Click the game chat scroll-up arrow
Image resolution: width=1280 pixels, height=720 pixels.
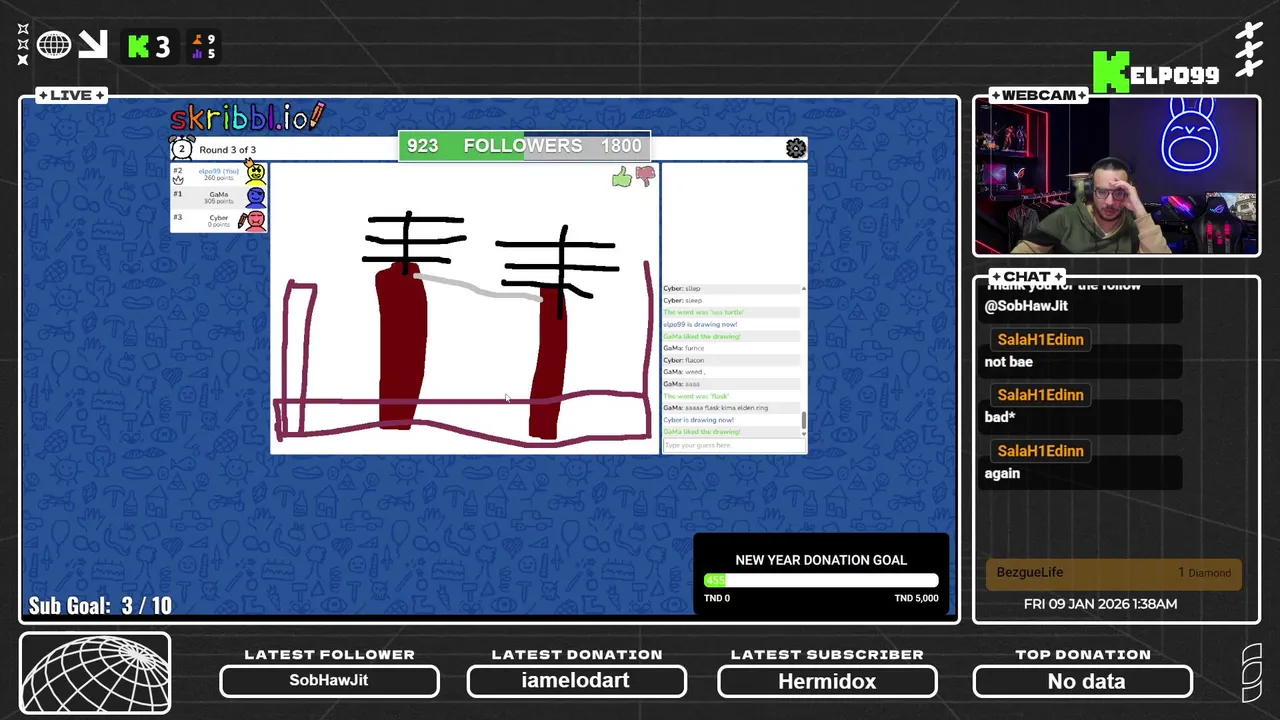click(803, 288)
